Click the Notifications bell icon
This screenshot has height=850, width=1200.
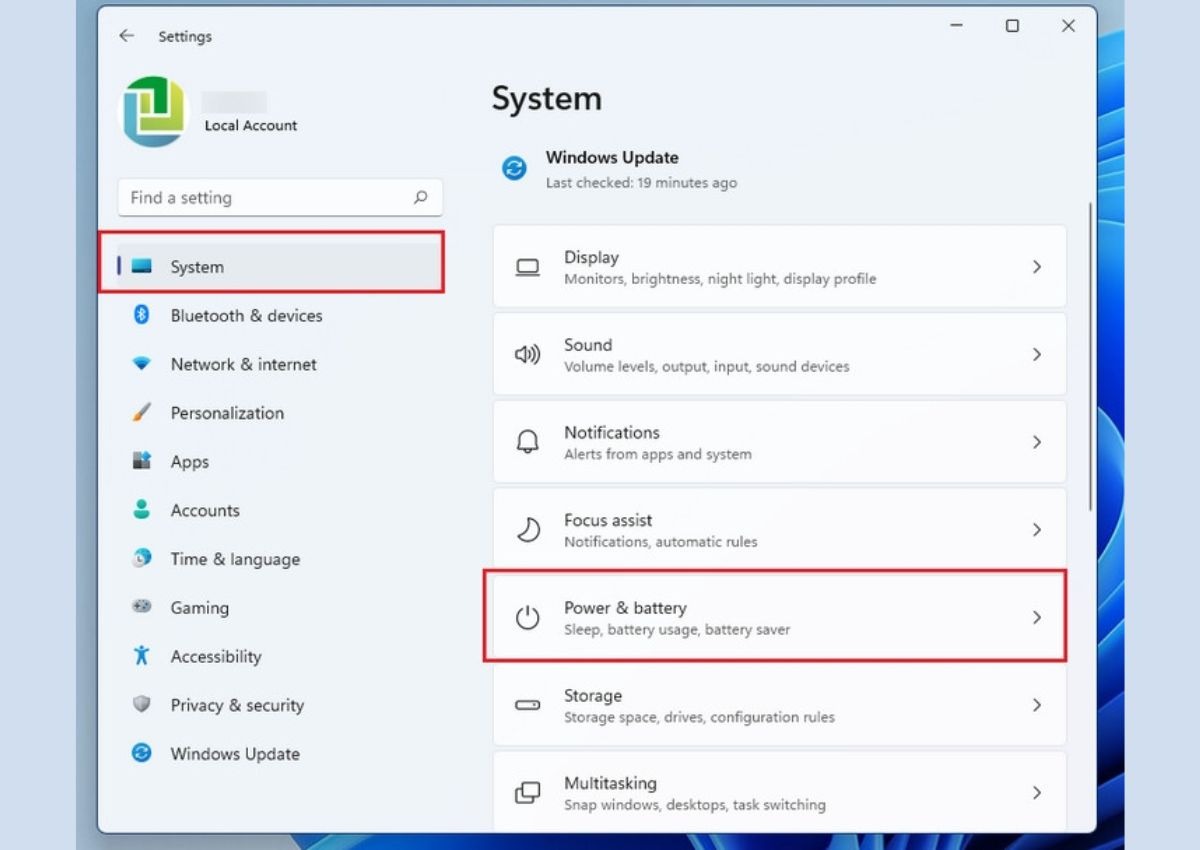coord(527,442)
